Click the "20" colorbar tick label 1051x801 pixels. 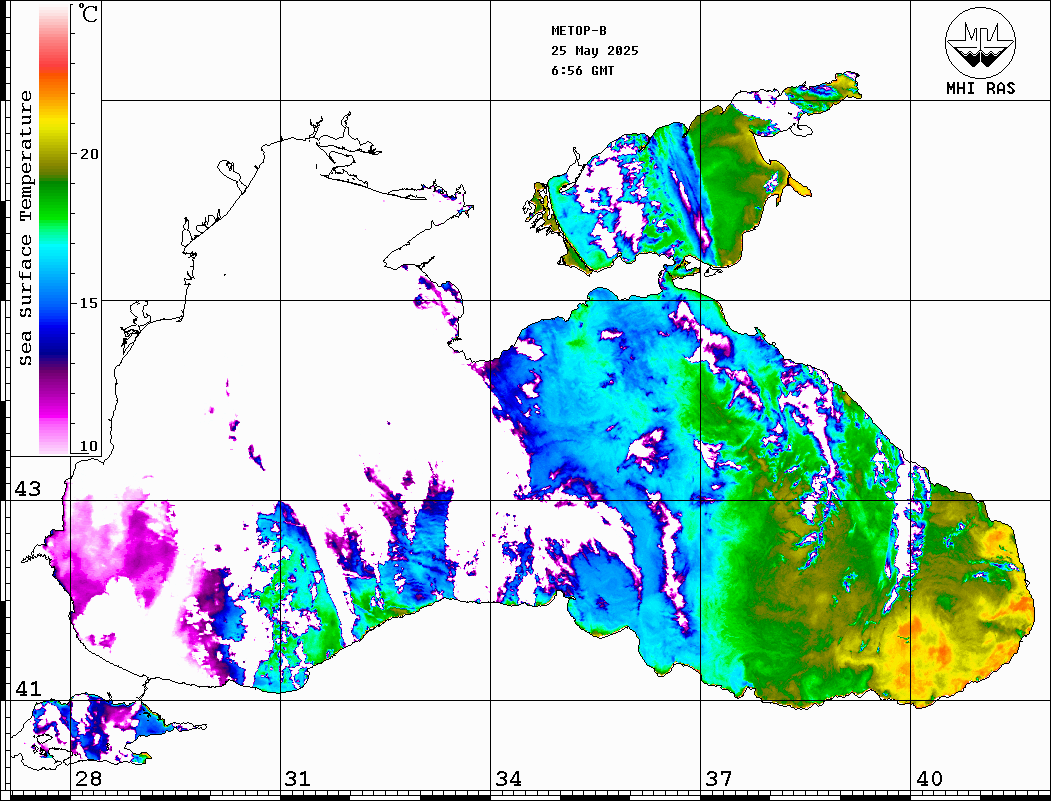[x=88, y=154]
